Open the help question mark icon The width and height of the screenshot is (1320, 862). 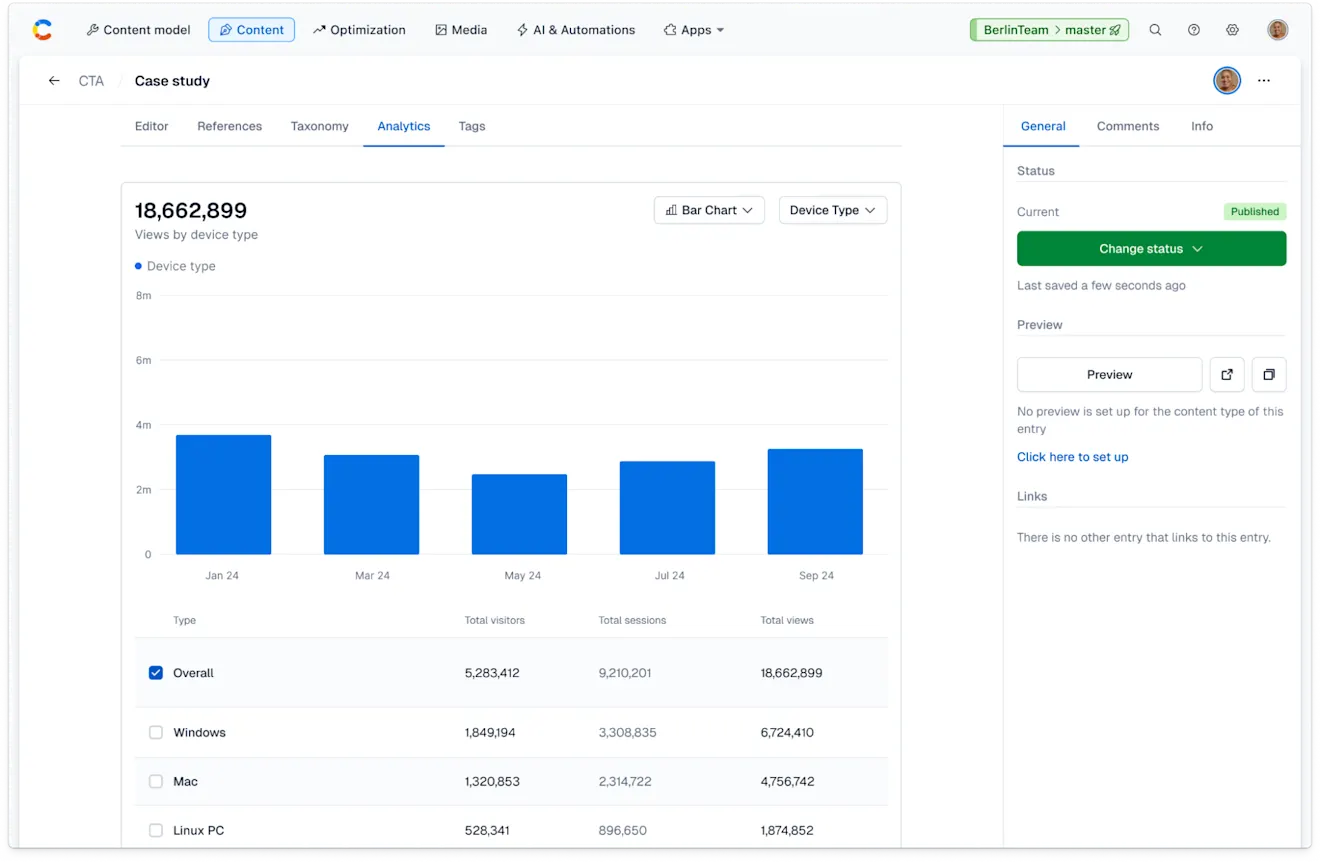coord(1193,30)
